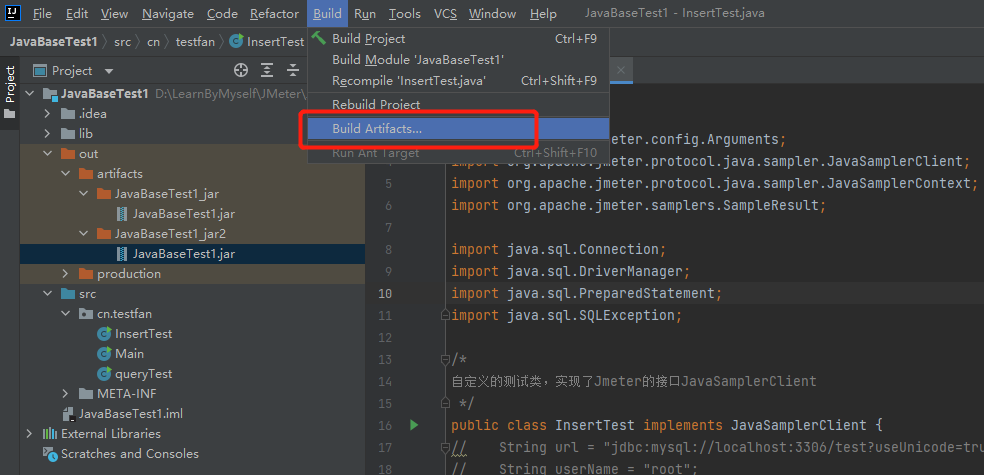This screenshot has width=984, height=475.
Task: Open the Navigate menu
Action: [168, 13]
